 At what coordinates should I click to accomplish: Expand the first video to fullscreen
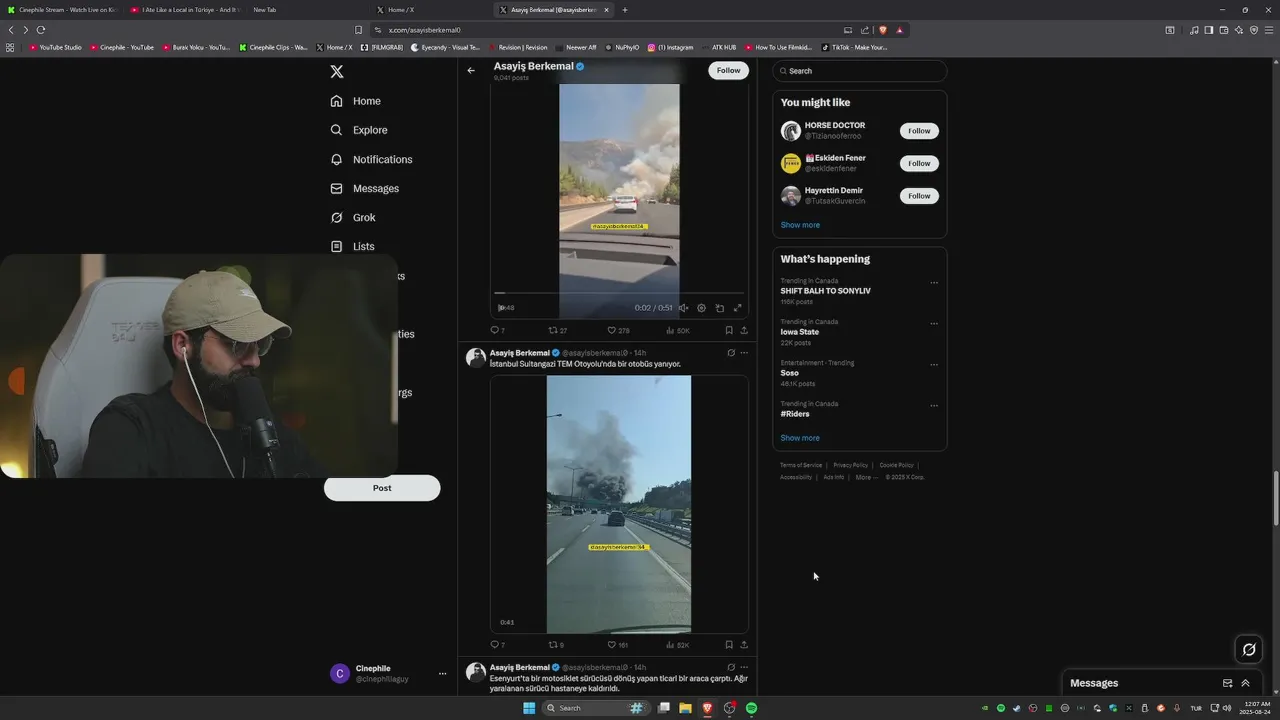[738, 308]
